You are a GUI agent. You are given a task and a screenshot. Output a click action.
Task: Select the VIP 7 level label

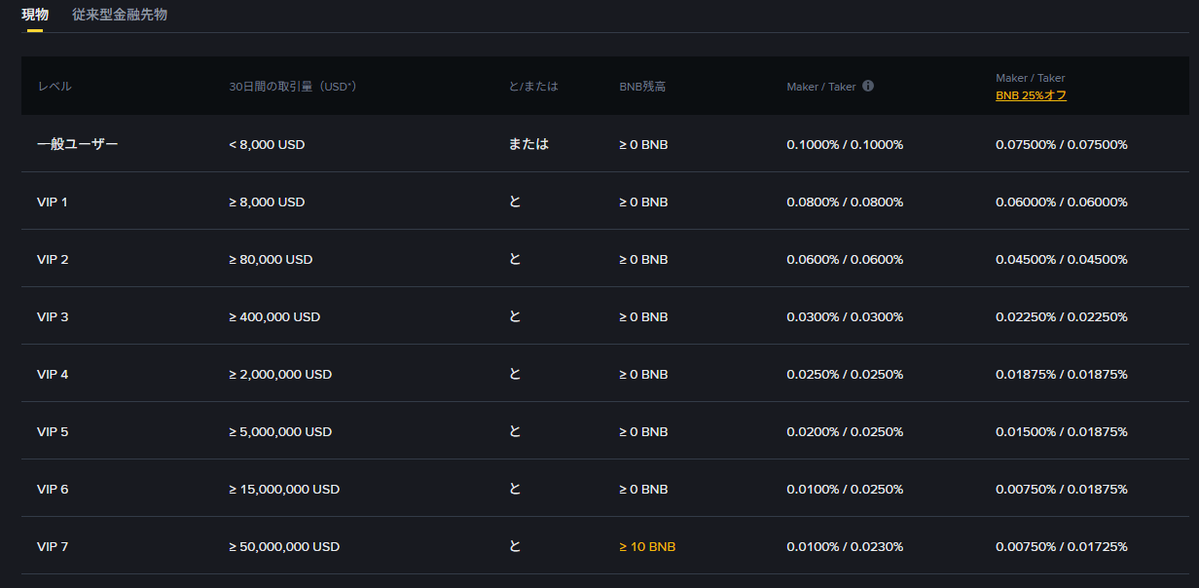pos(53,547)
